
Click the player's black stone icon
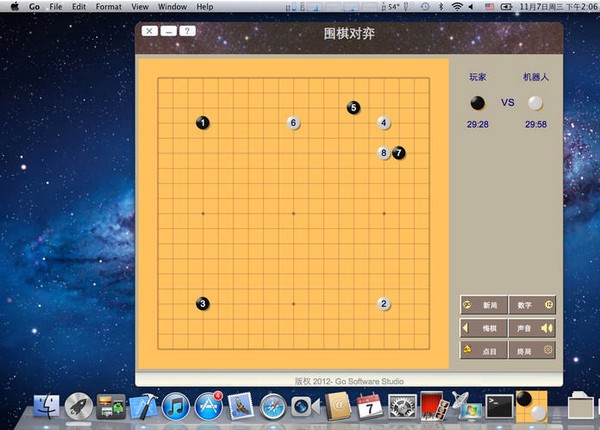pyautogui.click(x=478, y=103)
